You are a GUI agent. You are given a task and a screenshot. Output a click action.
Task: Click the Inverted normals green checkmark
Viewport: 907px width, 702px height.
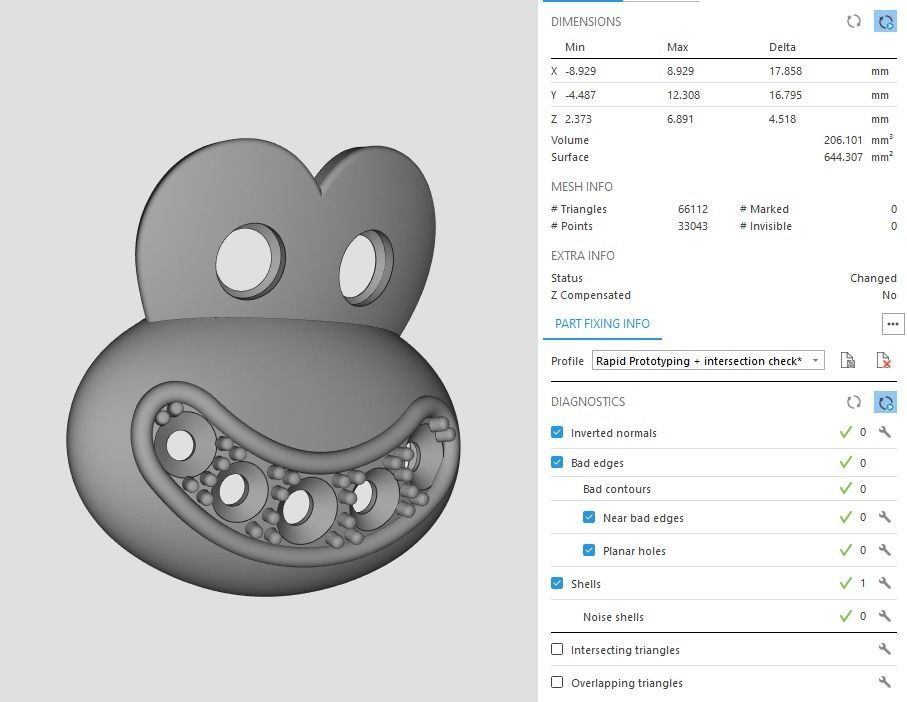(846, 432)
